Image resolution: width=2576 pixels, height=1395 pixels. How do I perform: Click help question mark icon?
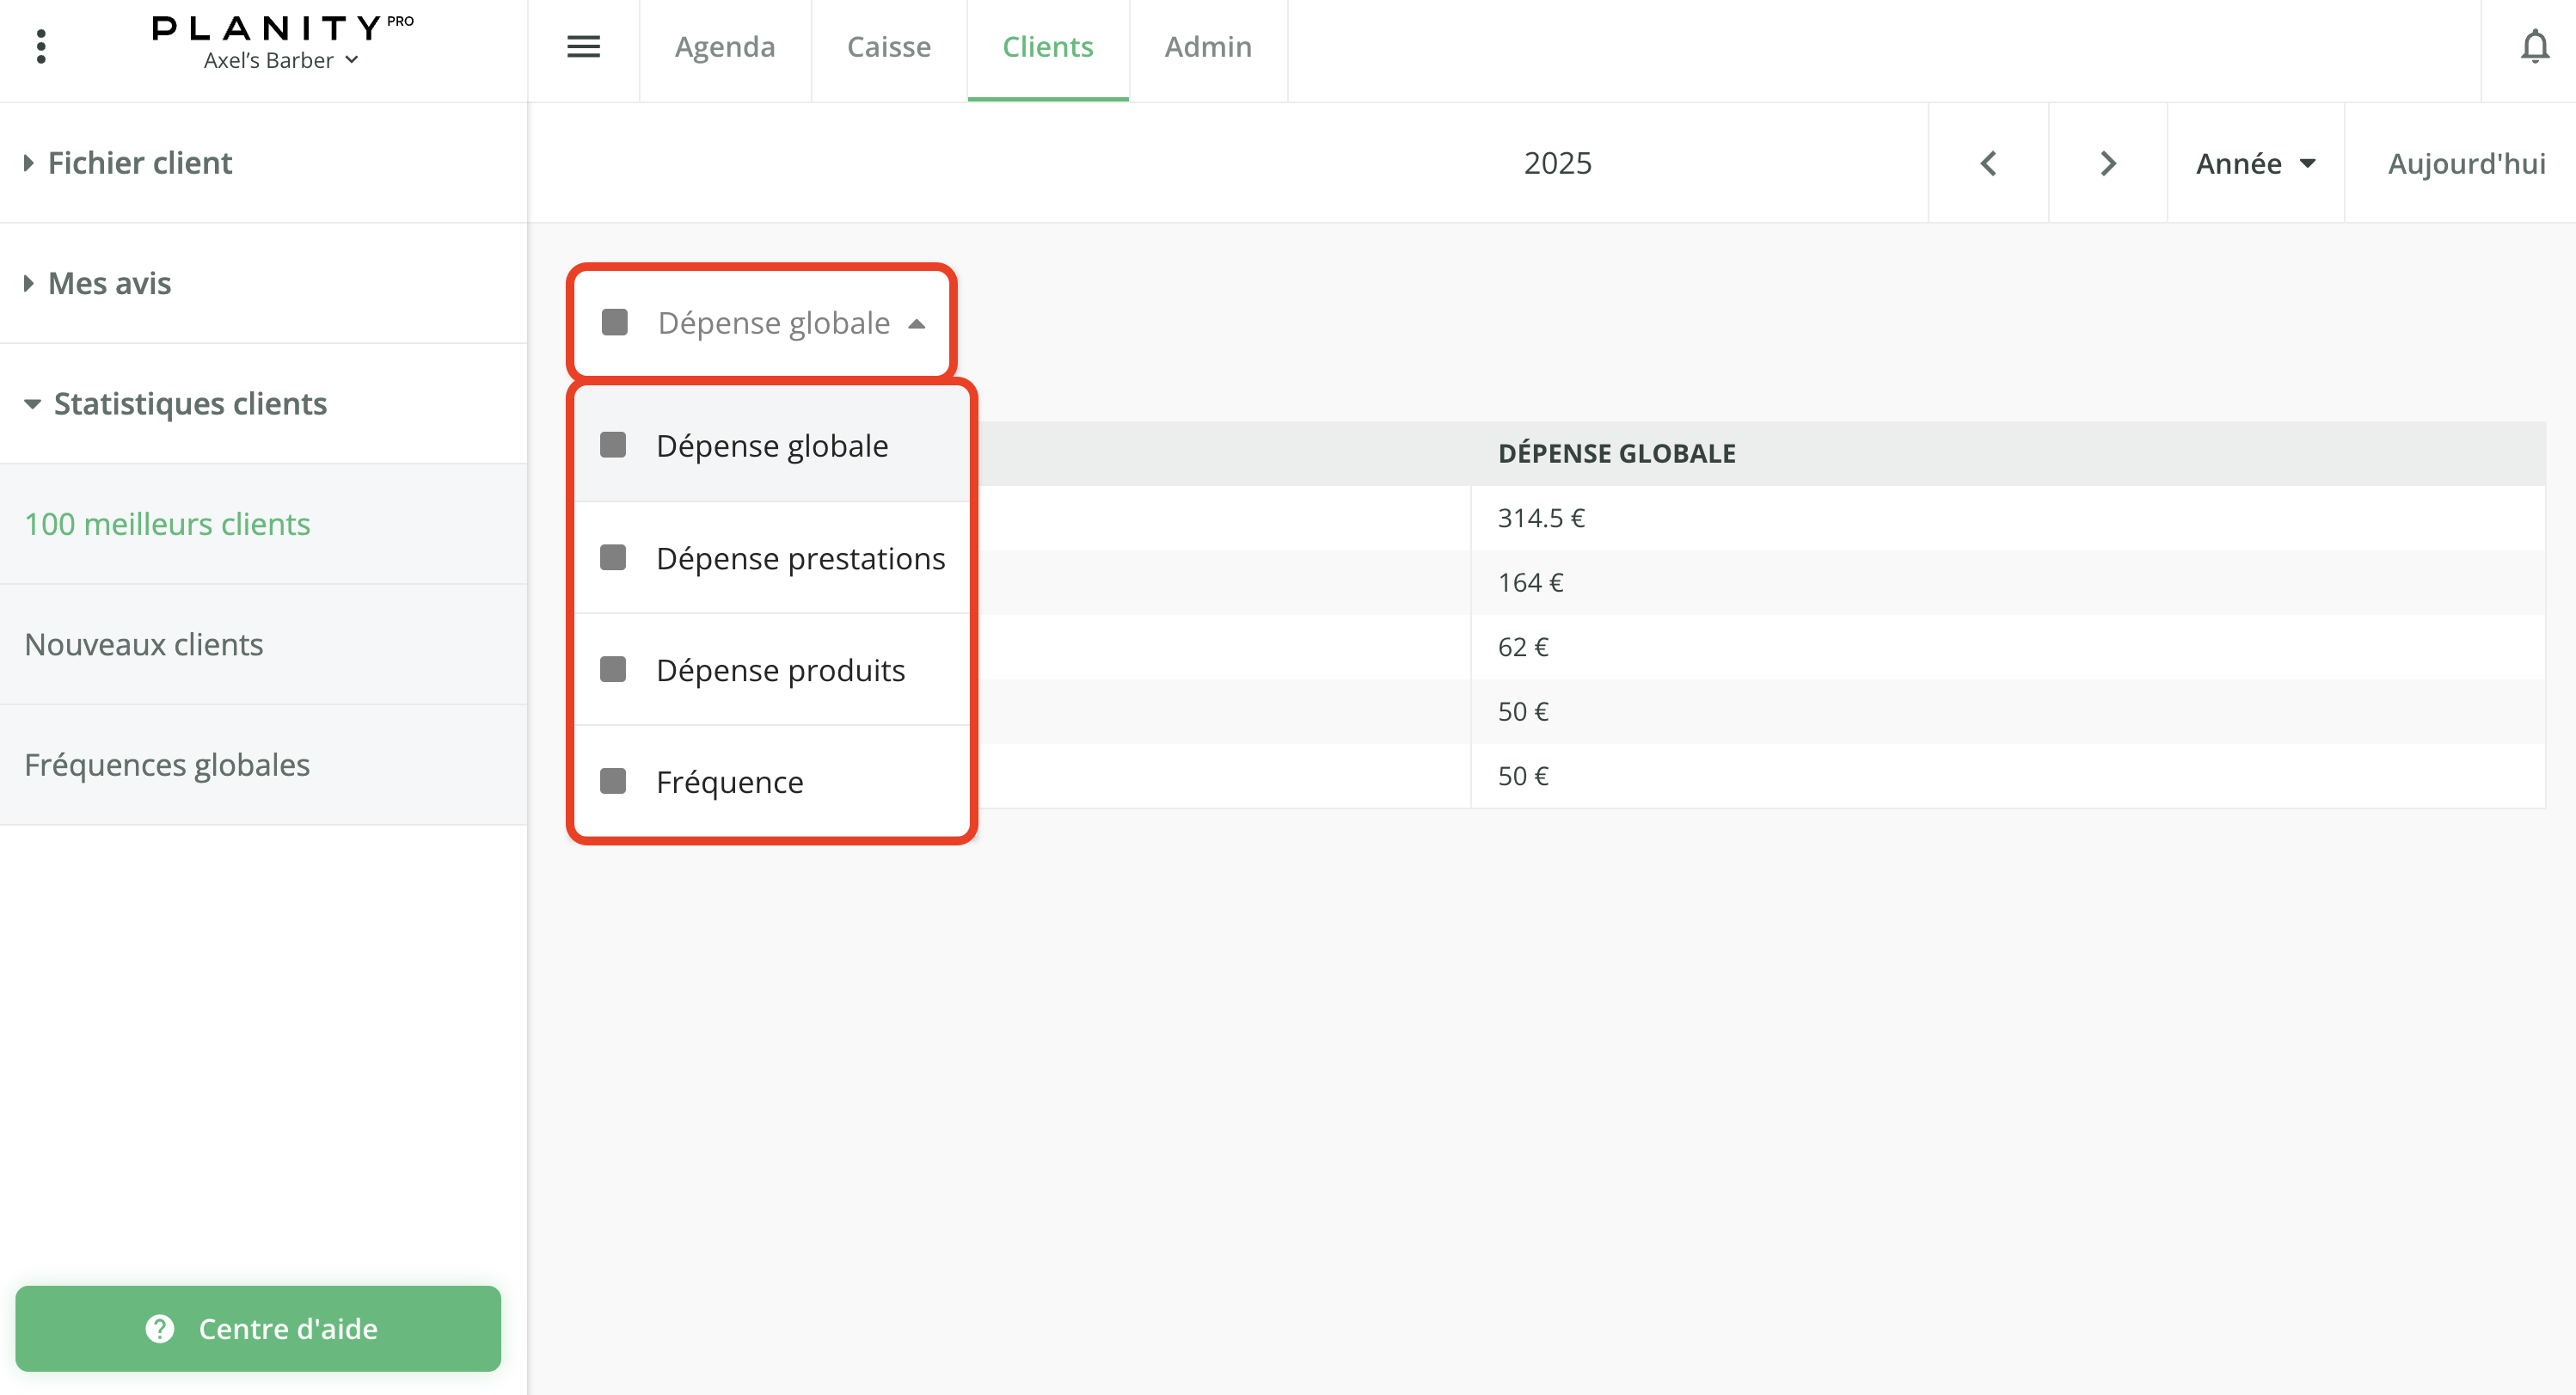click(160, 1328)
